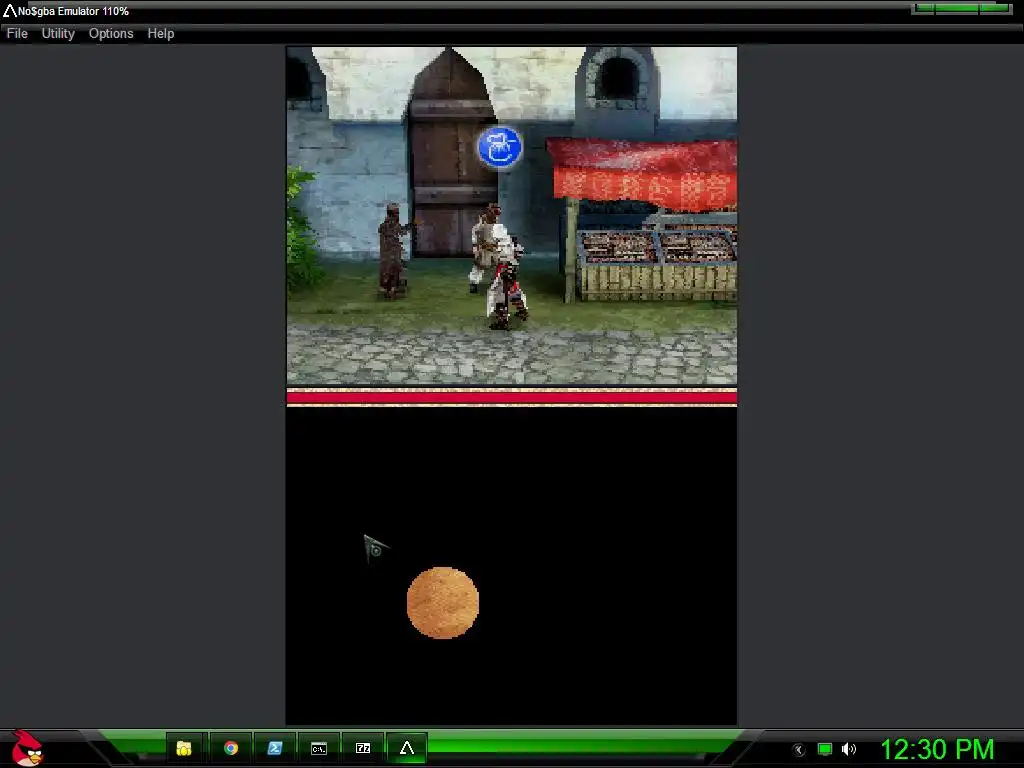1024x768 pixels.
Task: Click the green monitor tray icon
Action: point(825,749)
